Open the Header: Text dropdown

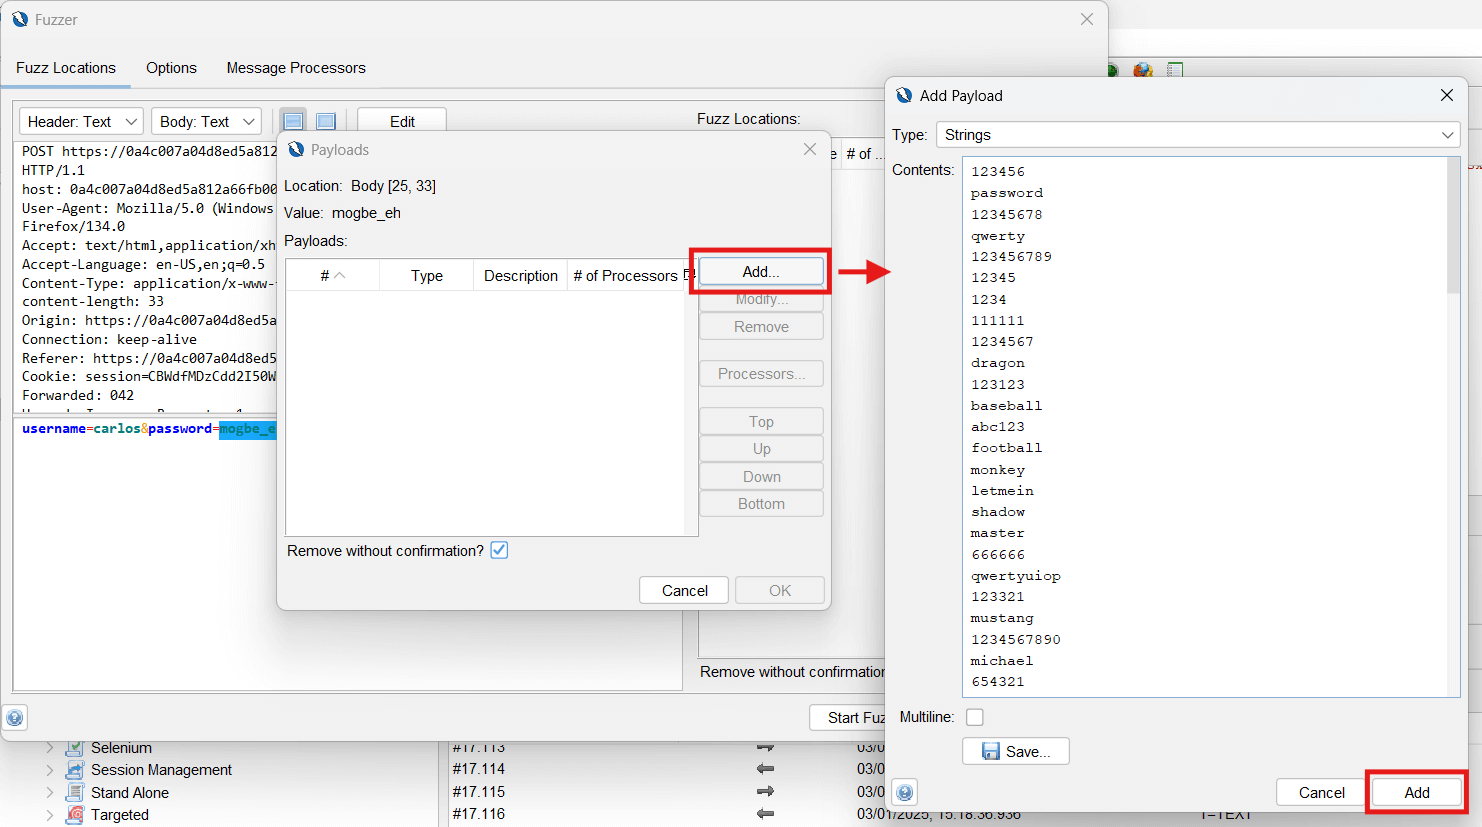point(80,120)
